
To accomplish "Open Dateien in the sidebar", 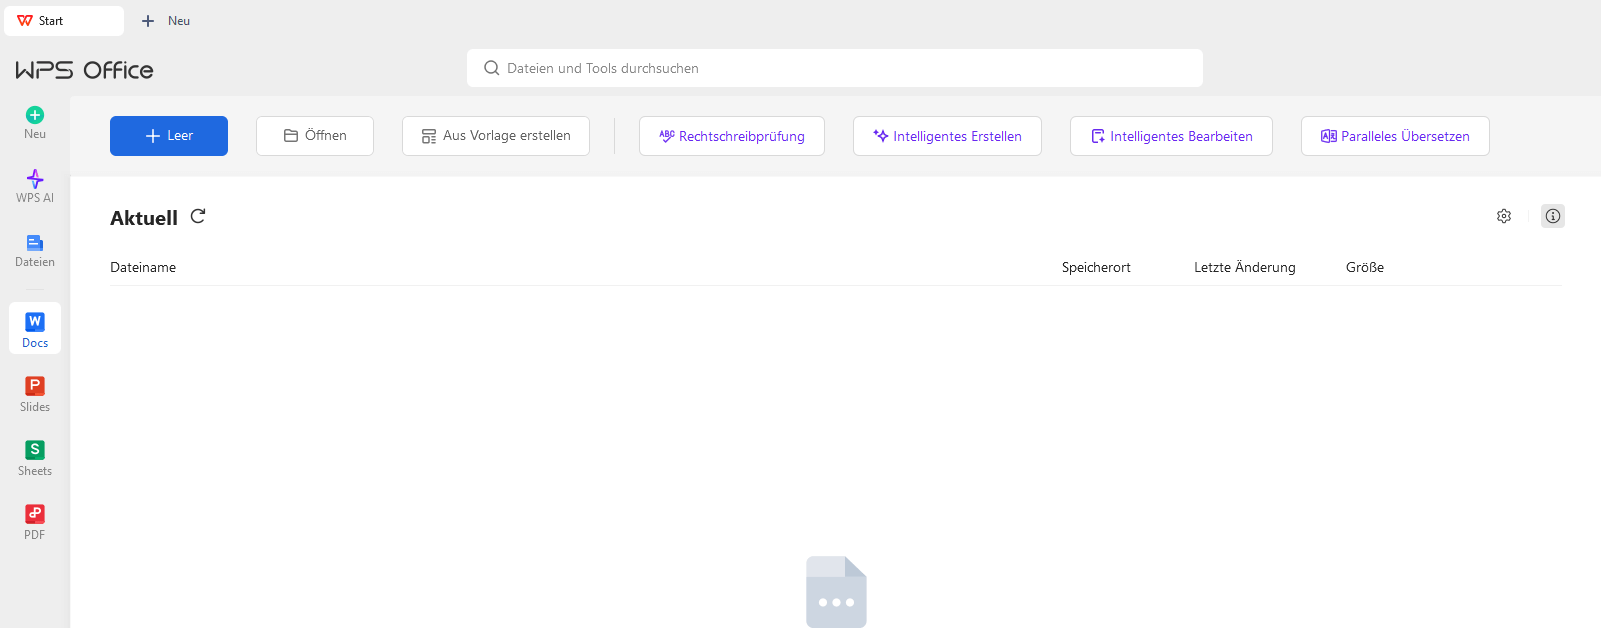I will (x=35, y=251).
